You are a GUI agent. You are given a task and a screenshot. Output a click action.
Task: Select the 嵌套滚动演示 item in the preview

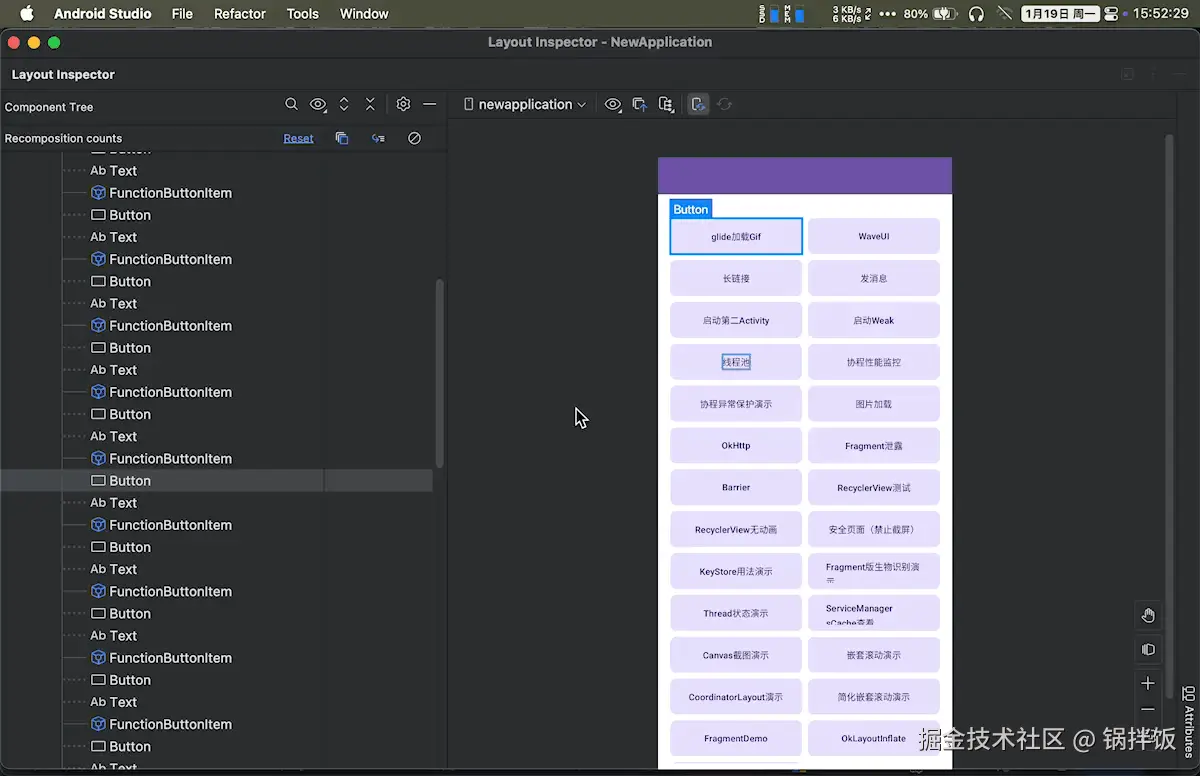coord(874,655)
